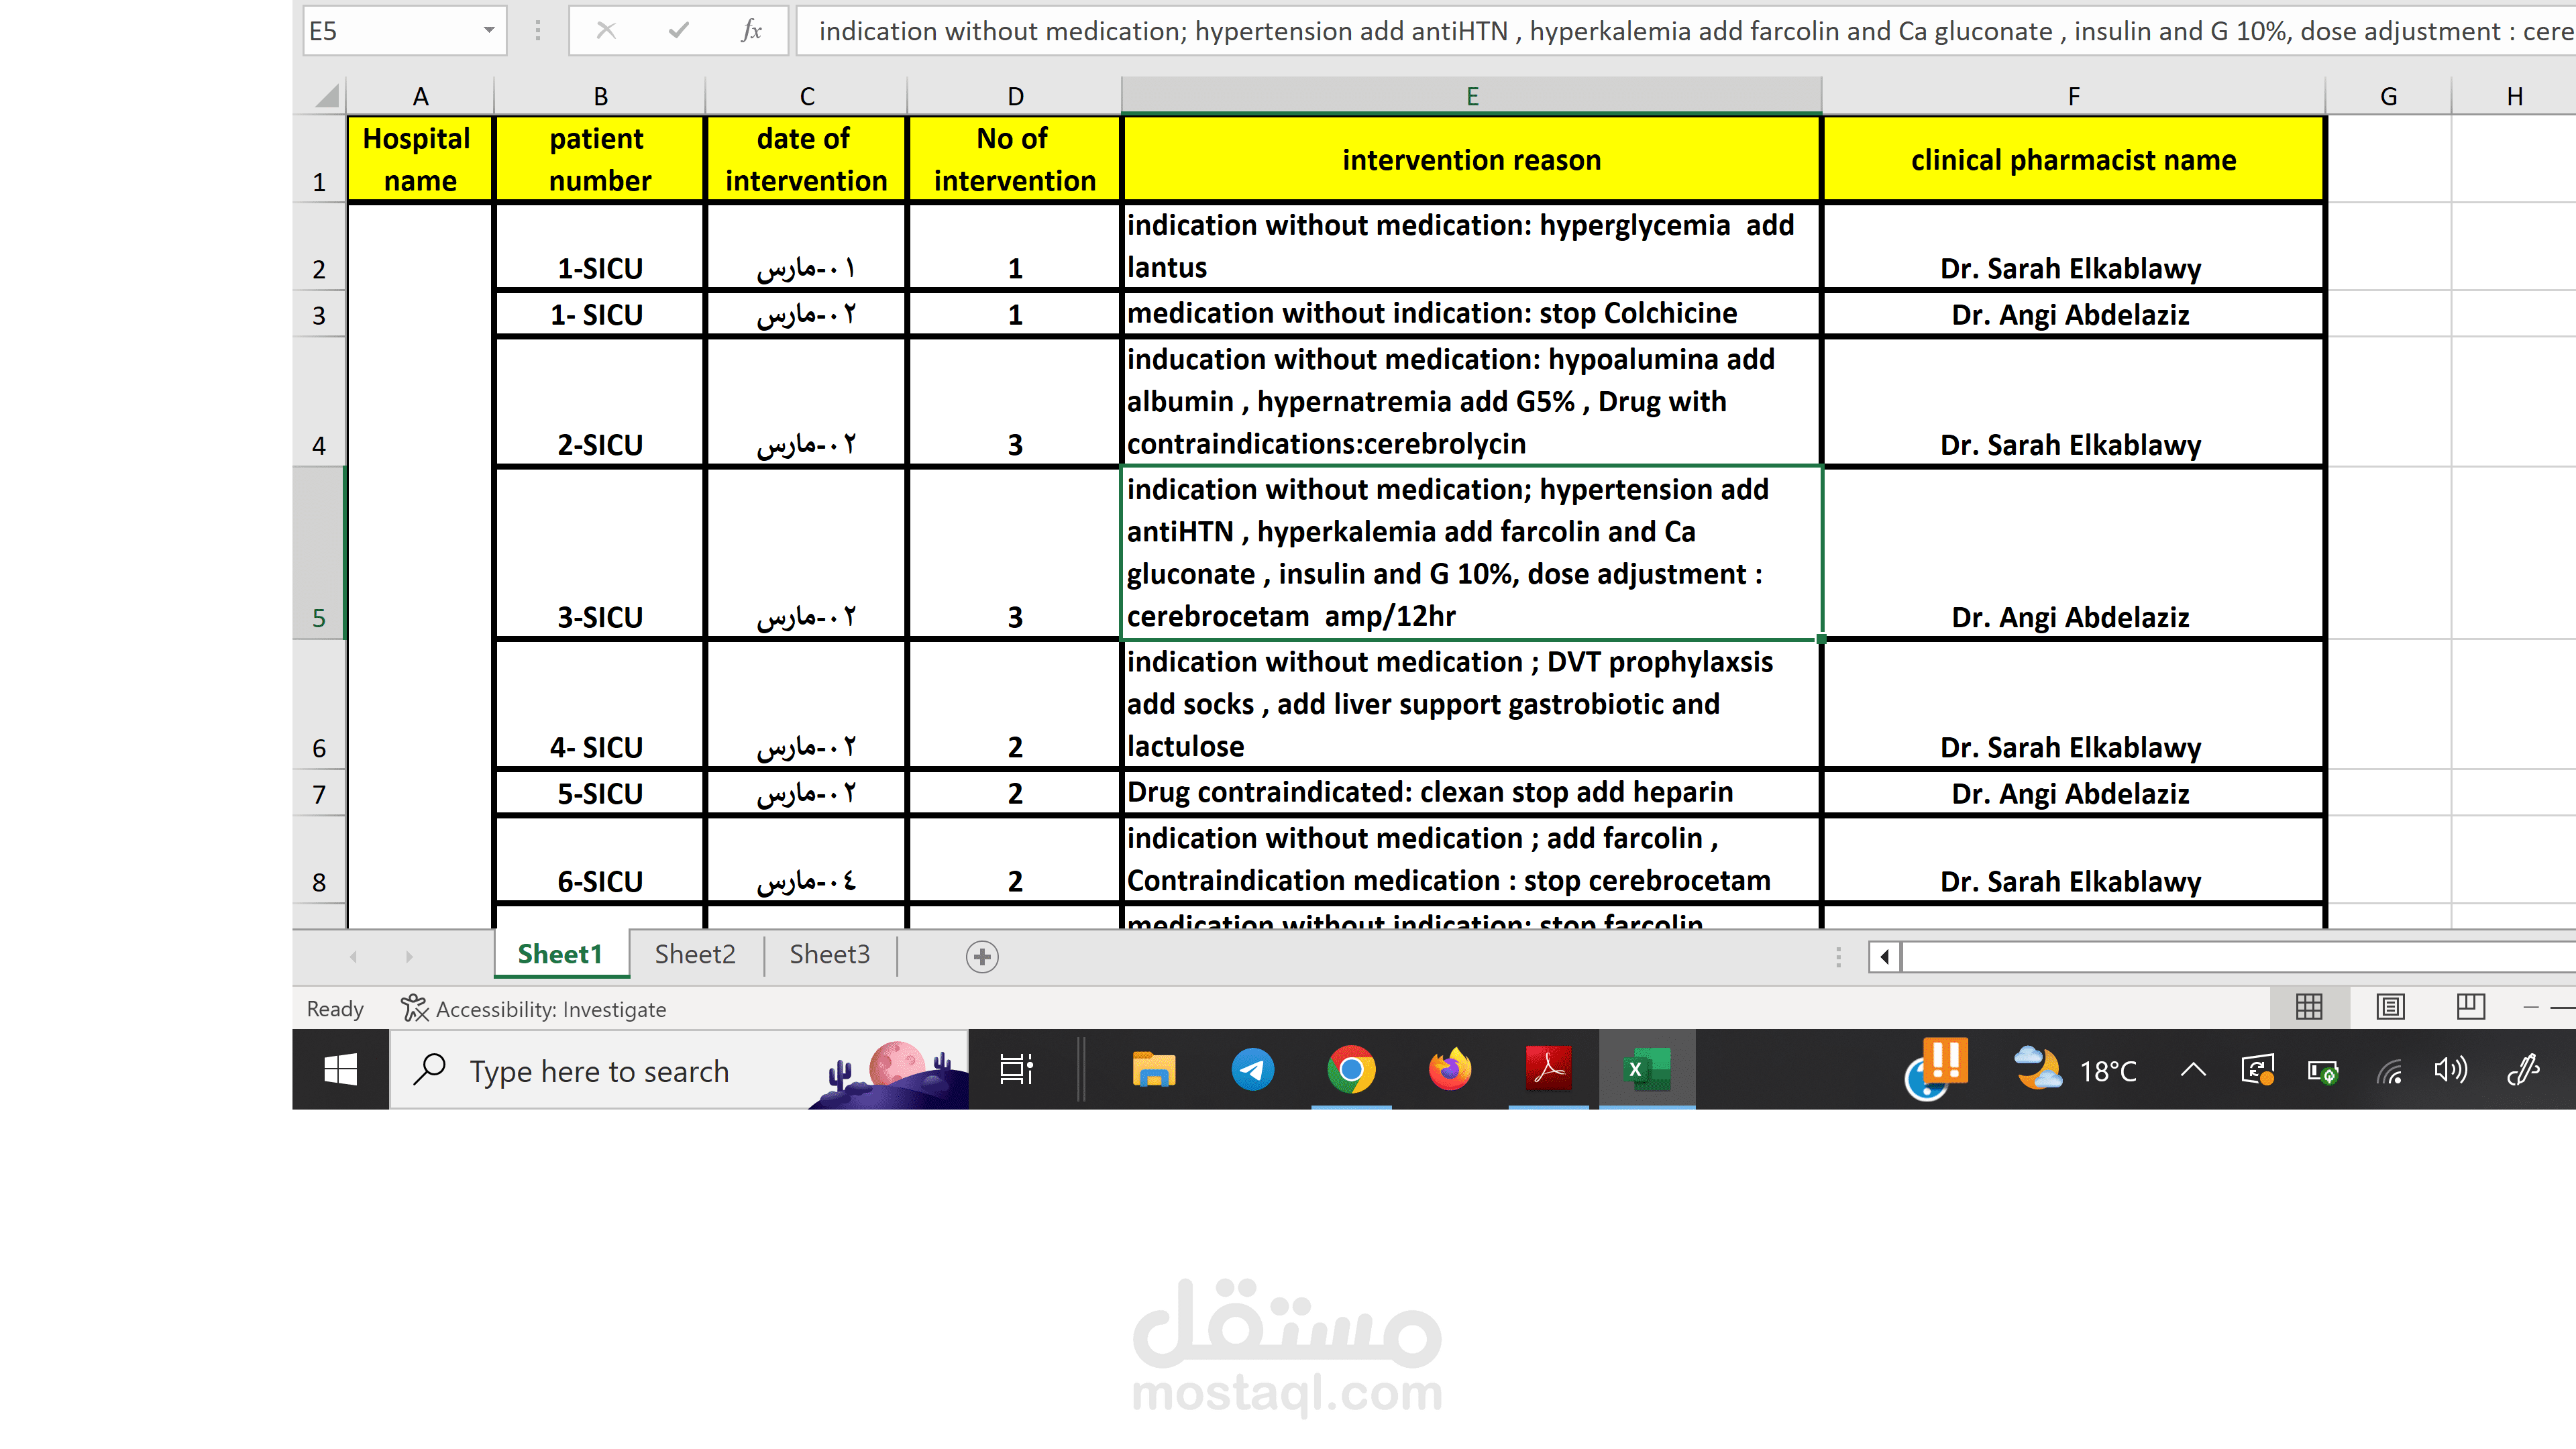Select the cell containing 3-SICU

point(600,553)
